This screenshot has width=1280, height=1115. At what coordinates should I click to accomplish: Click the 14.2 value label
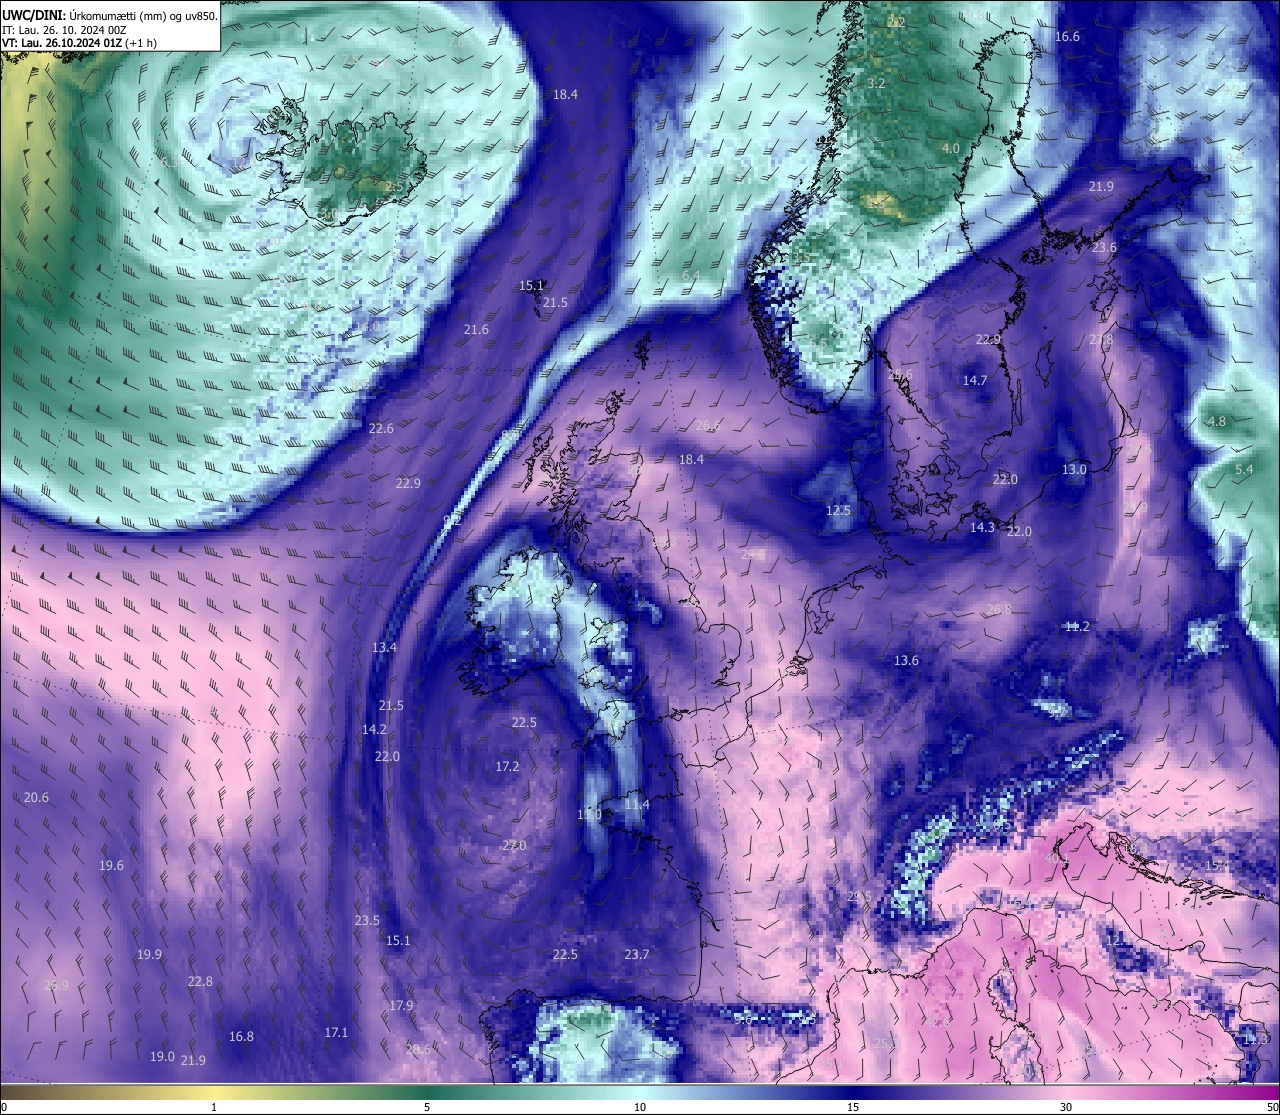[374, 730]
